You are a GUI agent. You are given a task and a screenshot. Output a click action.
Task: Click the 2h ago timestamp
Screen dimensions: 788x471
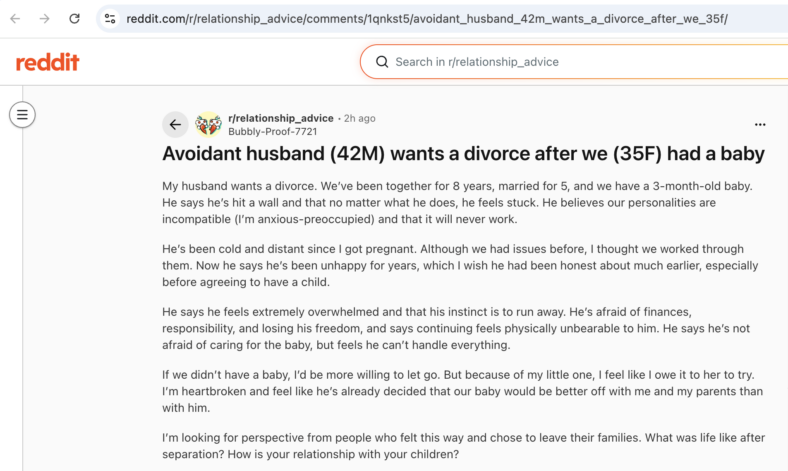point(359,118)
